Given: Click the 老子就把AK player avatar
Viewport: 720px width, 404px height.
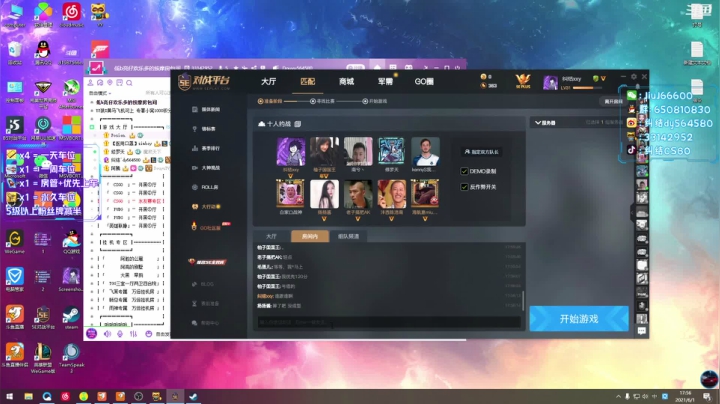Looking at the screenshot, I should (x=358, y=194).
